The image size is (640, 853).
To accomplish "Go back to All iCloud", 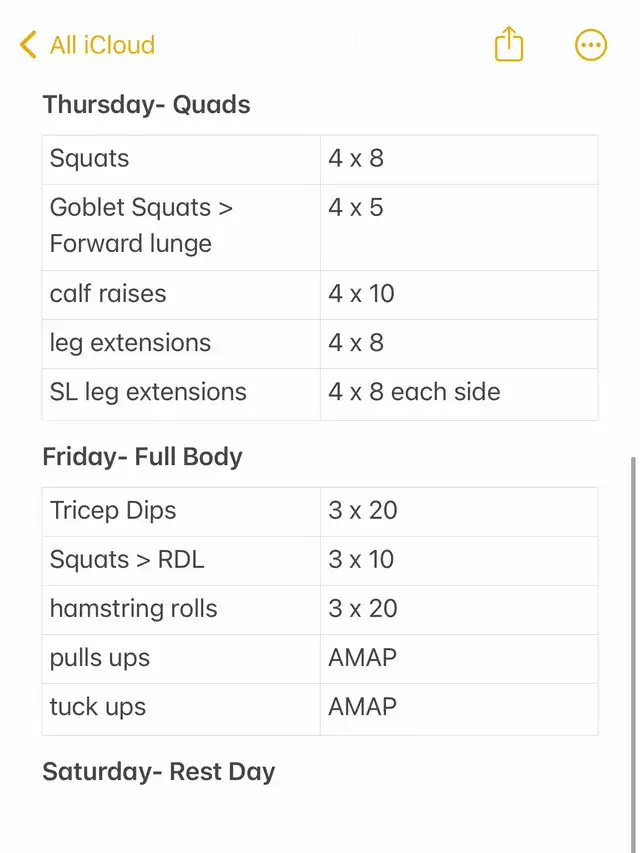I will (101, 45).
